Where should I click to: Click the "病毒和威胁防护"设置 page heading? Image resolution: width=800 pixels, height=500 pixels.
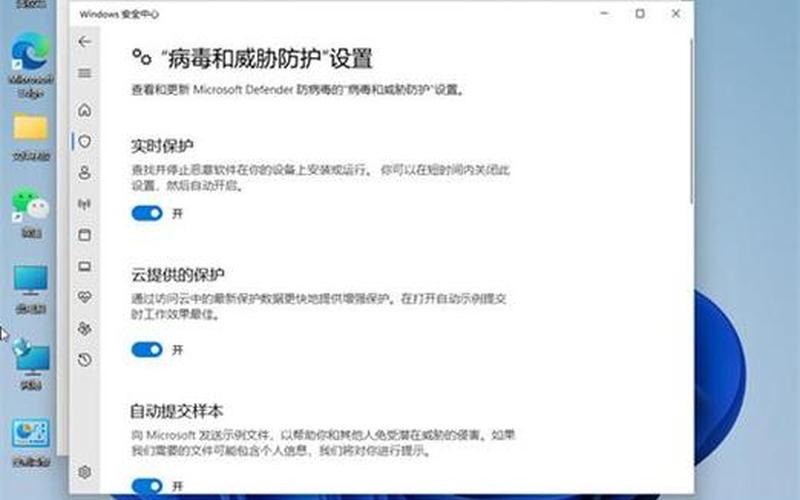tap(266, 59)
